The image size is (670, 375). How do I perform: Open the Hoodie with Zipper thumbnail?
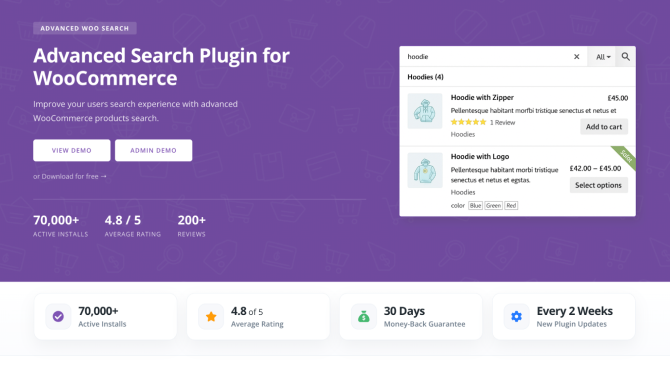click(425, 111)
